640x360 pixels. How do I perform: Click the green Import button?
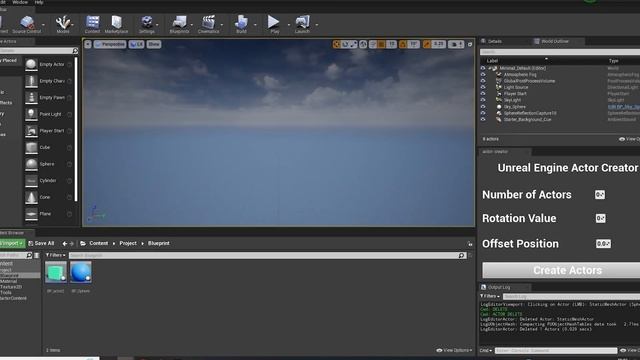point(12,244)
